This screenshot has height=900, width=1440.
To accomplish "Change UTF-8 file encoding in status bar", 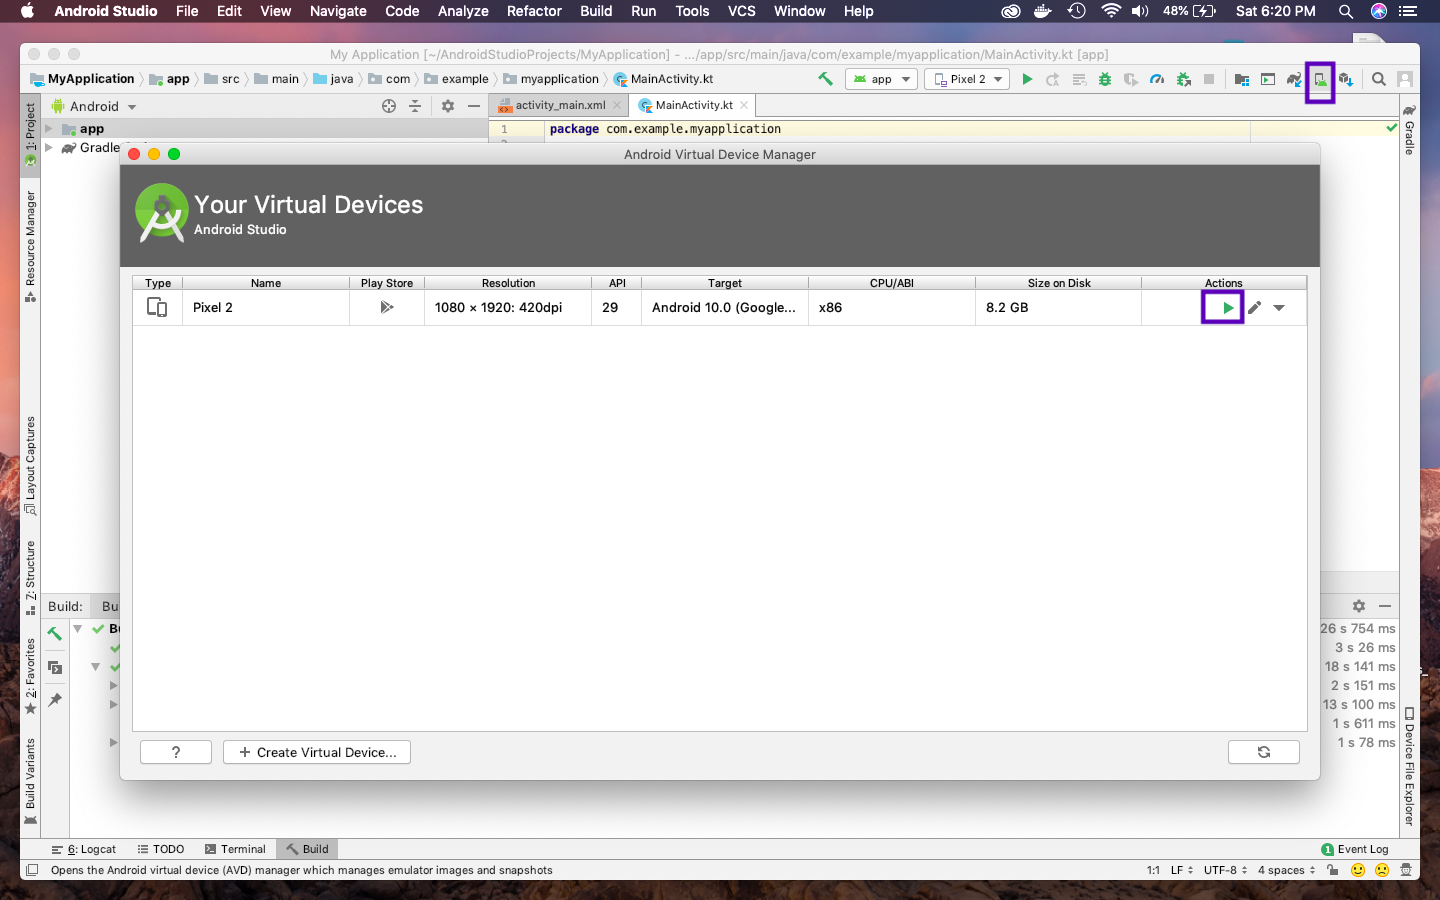I will [x=1225, y=870].
